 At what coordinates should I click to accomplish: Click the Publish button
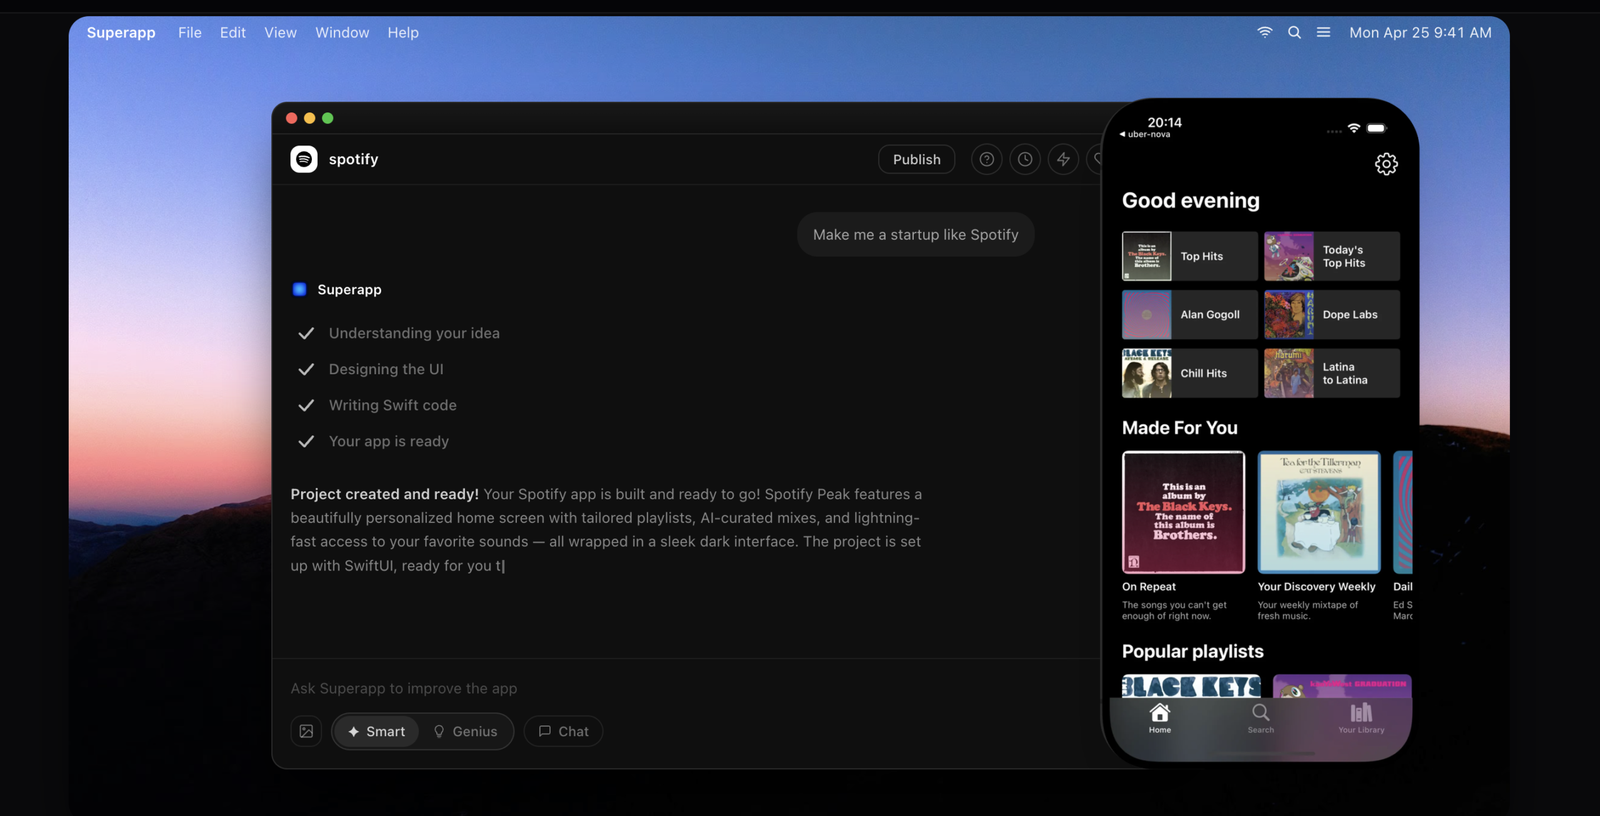pyautogui.click(x=917, y=159)
